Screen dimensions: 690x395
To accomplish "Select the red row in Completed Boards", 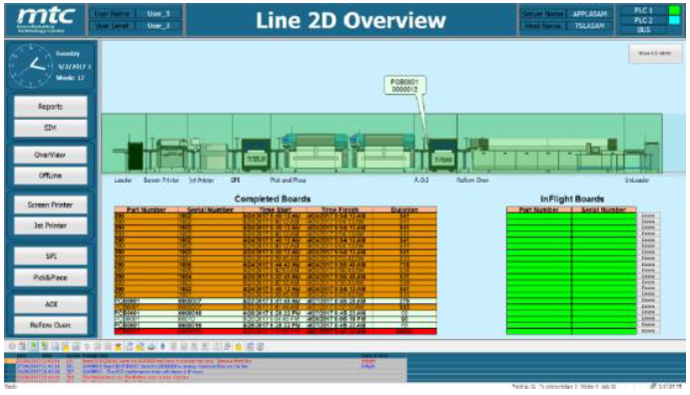I will click(275, 332).
